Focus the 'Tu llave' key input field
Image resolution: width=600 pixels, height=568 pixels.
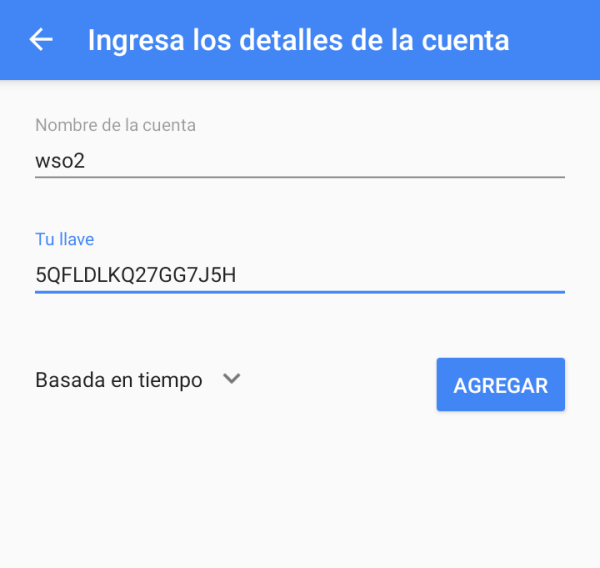[300, 275]
